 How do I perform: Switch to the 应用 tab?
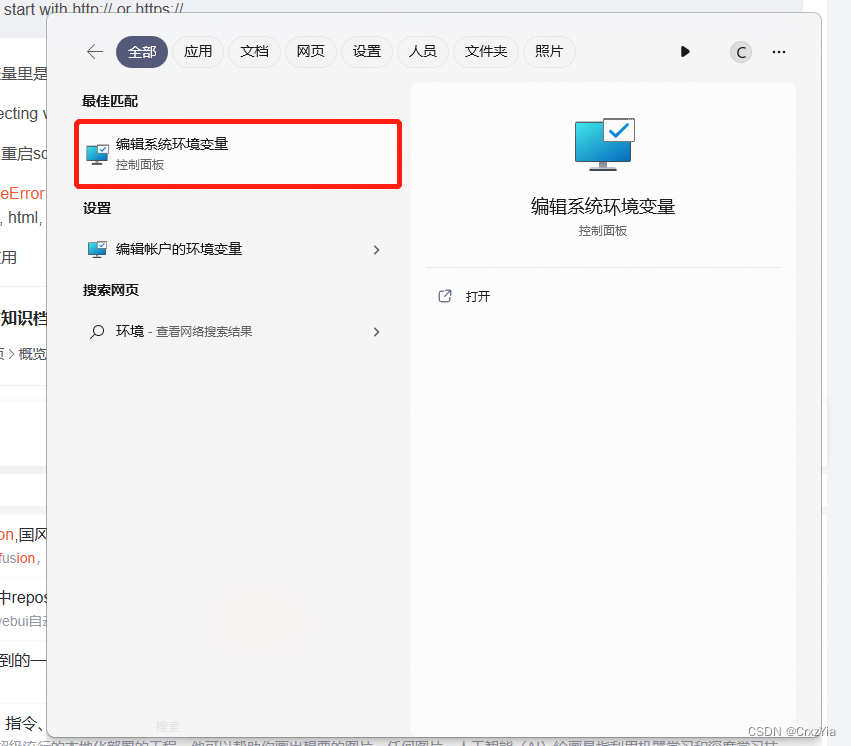pos(198,52)
